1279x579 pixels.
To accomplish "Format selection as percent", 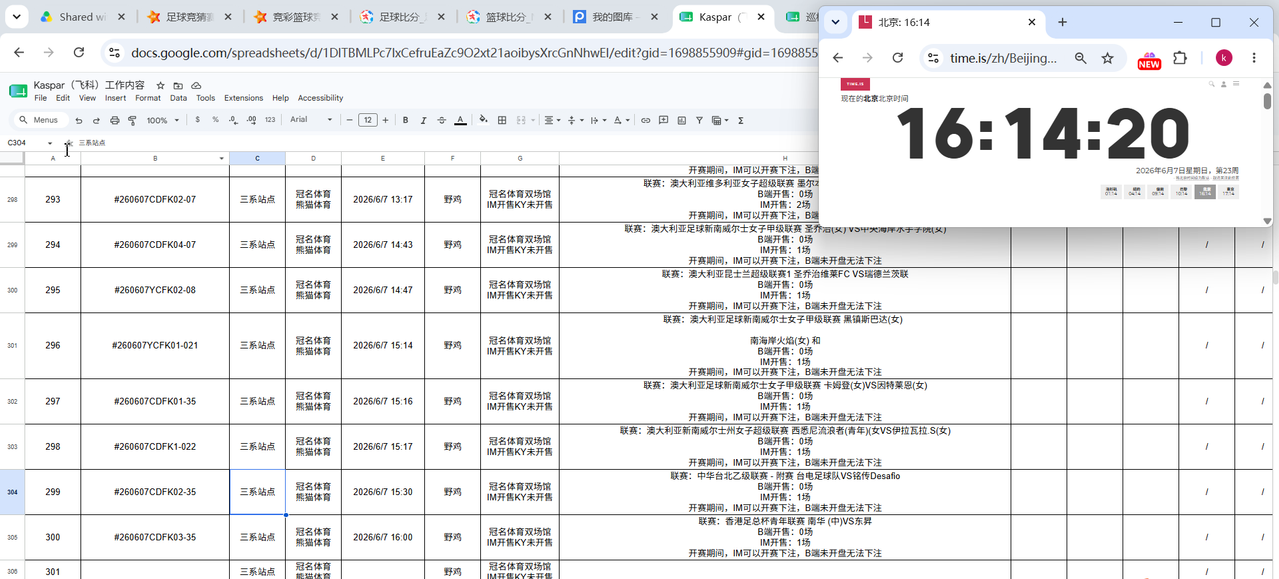I will click(215, 120).
